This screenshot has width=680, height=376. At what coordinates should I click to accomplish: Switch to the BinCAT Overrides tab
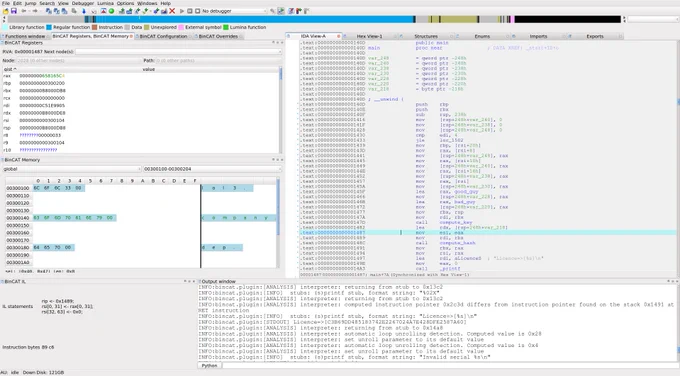click(x=218, y=36)
